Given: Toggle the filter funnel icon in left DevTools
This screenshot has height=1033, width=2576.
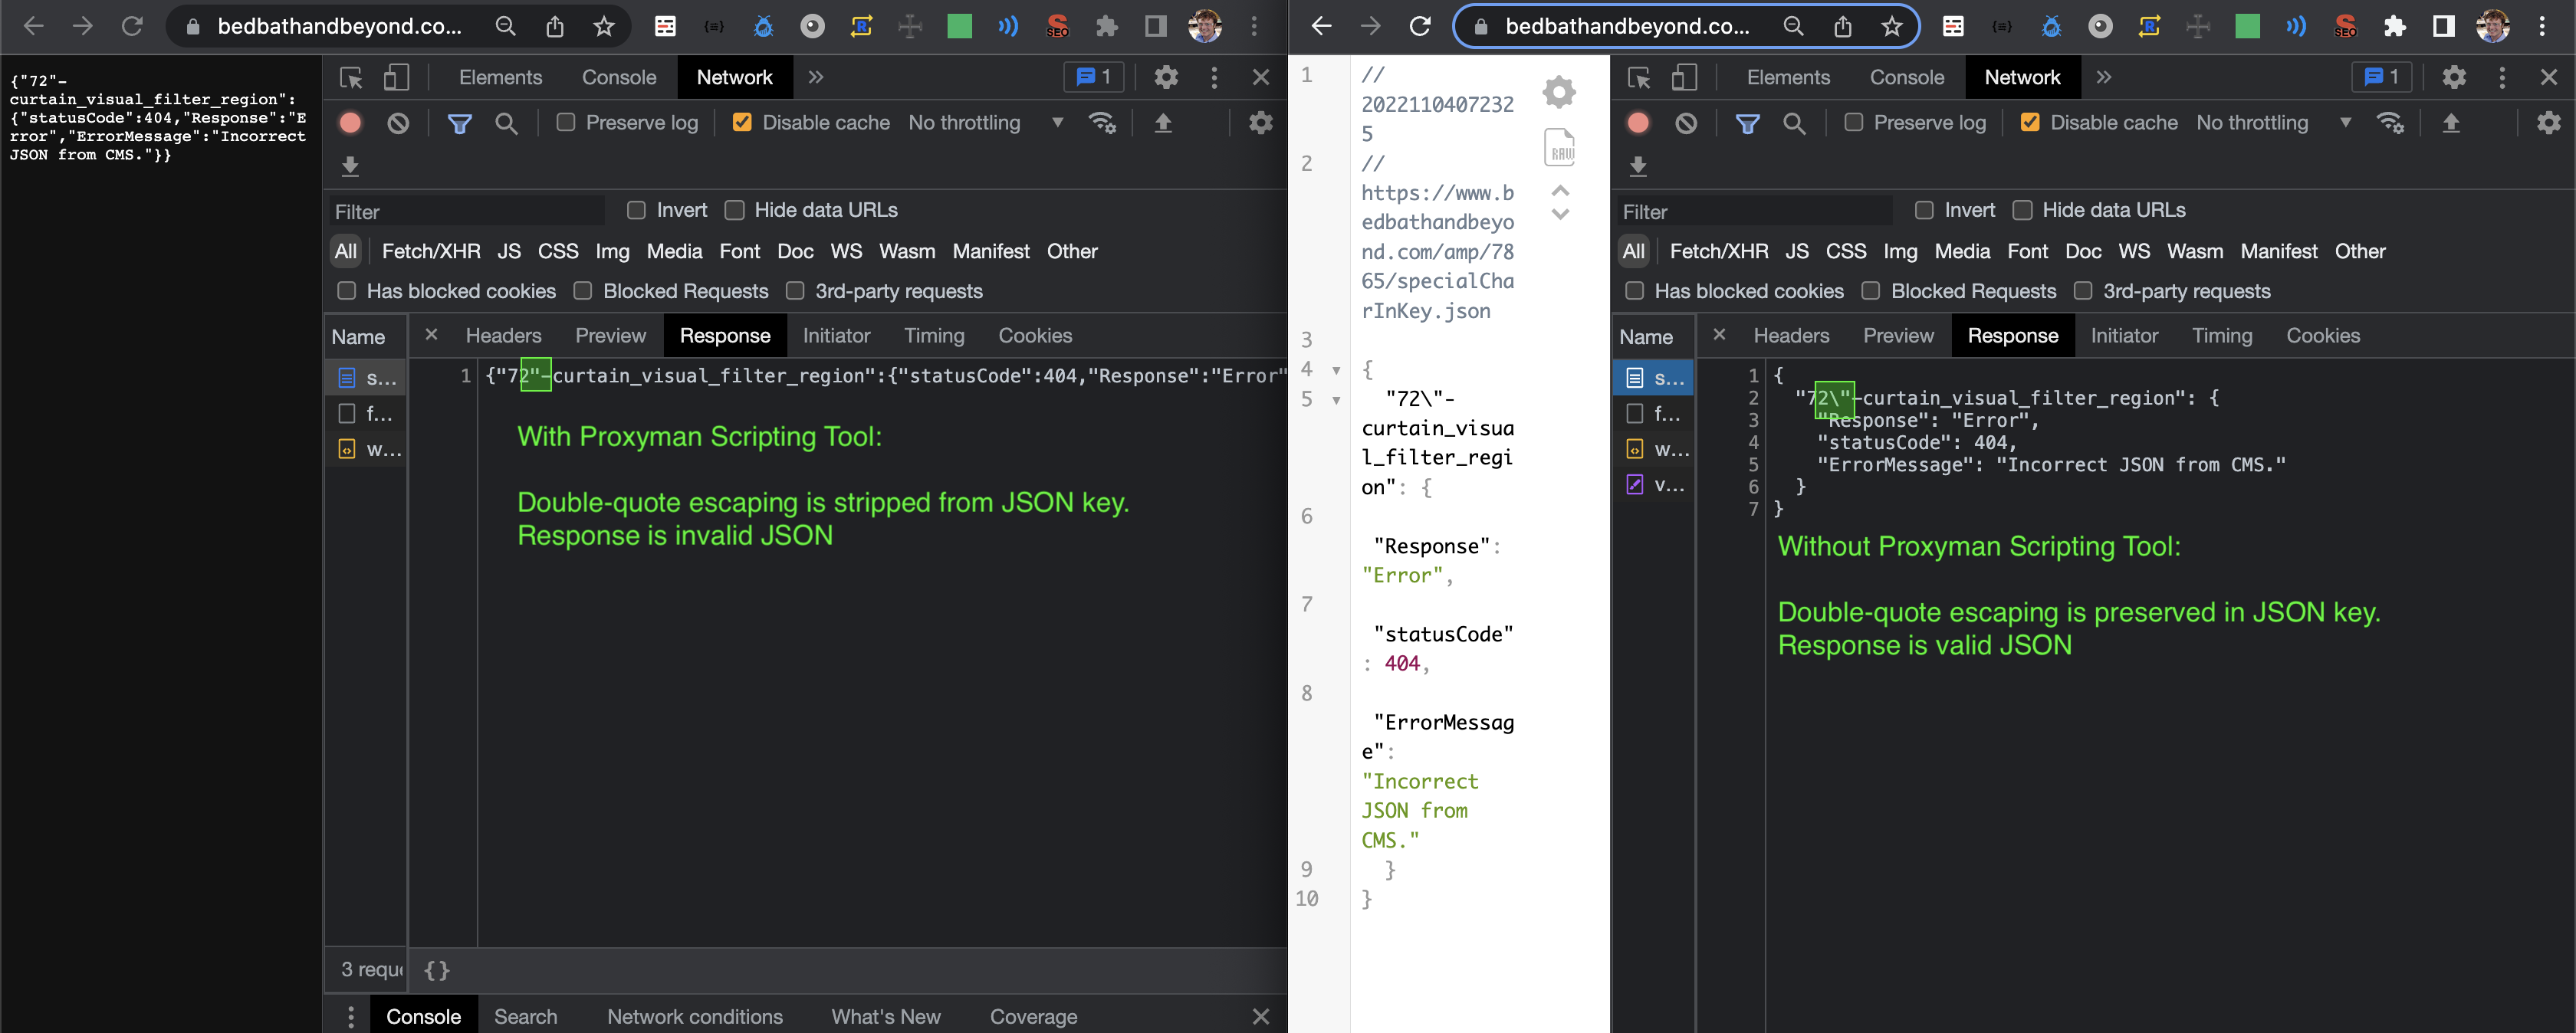Looking at the screenshot, I should point(459,123).
